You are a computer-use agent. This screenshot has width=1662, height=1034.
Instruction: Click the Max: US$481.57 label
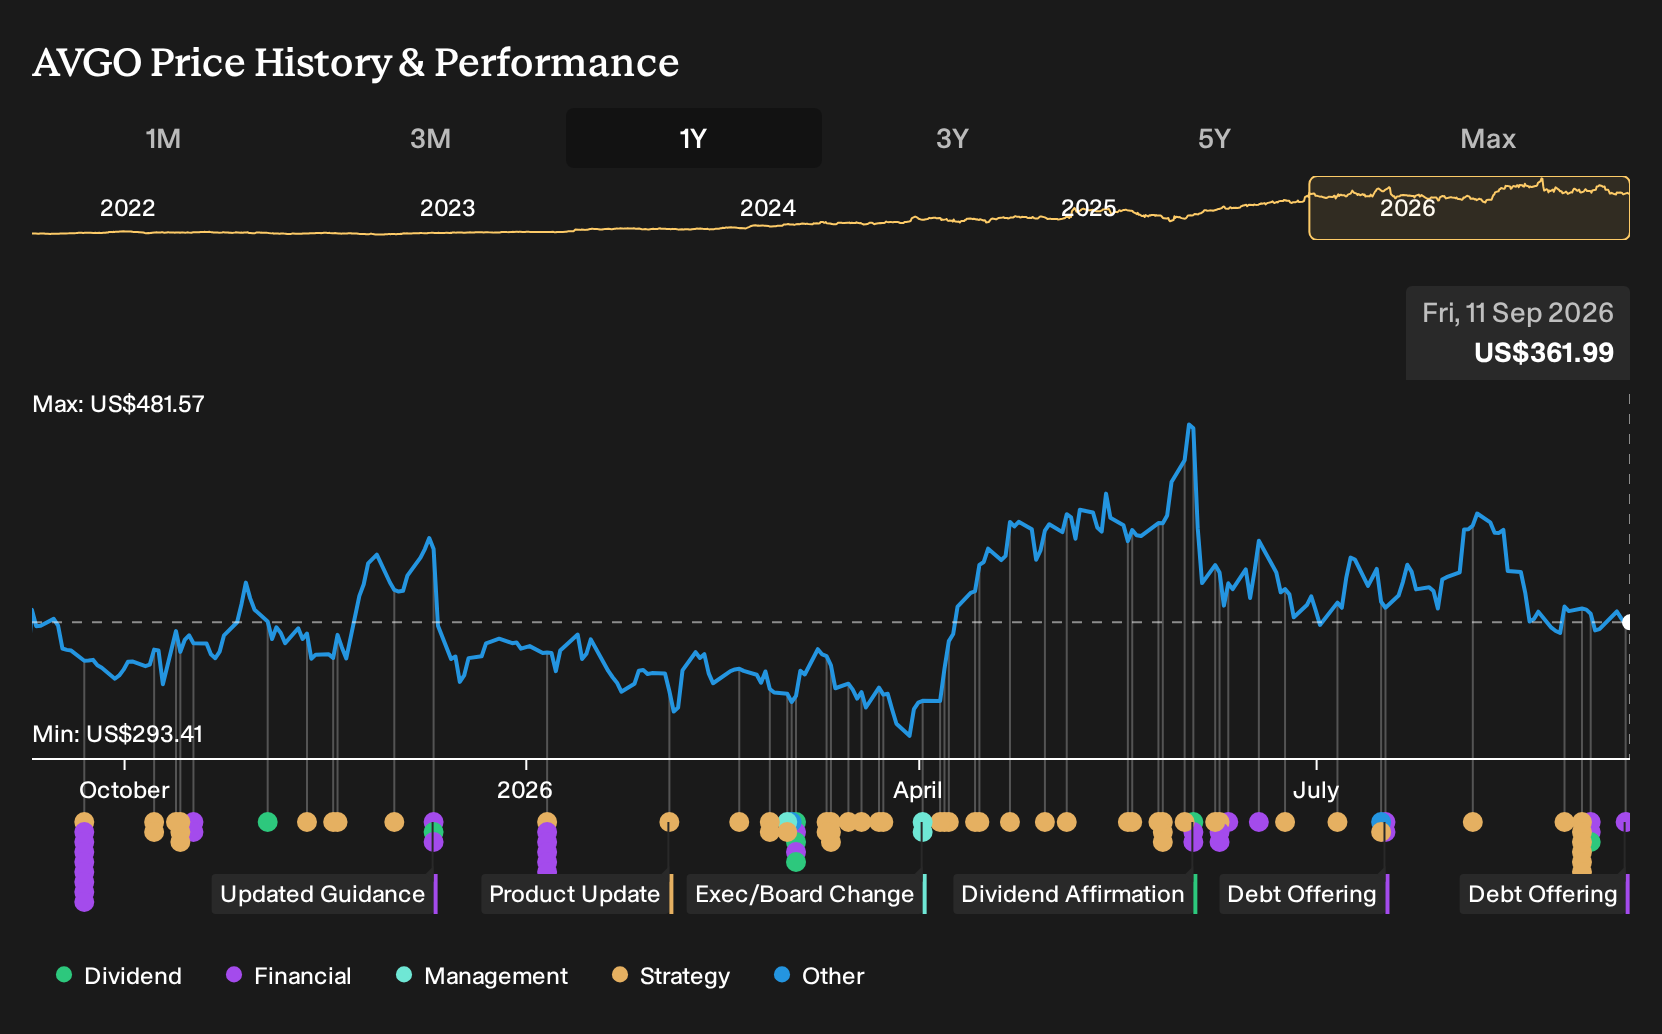click(x=118, y=404)
